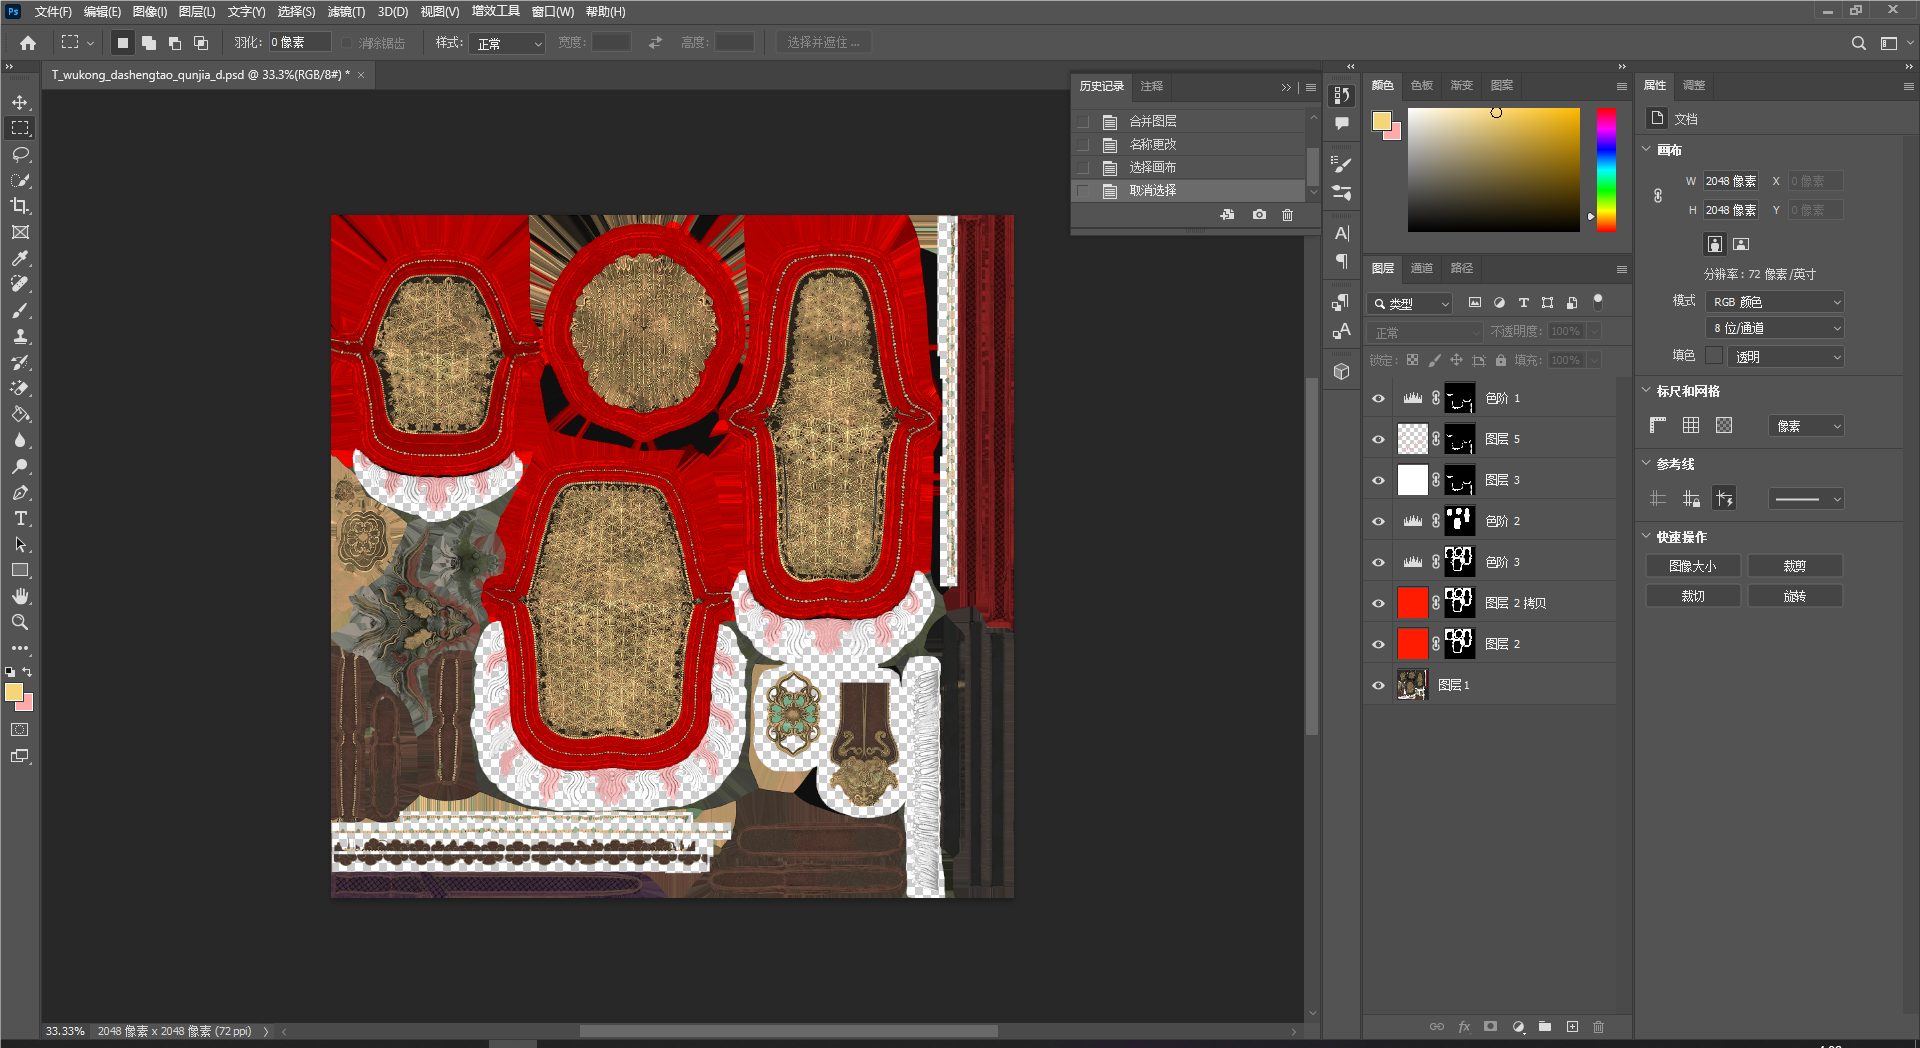This screenshot has width=1920, height=1048.
Task: Delete the current history state via trash icon
Action: click(1287, 215)
